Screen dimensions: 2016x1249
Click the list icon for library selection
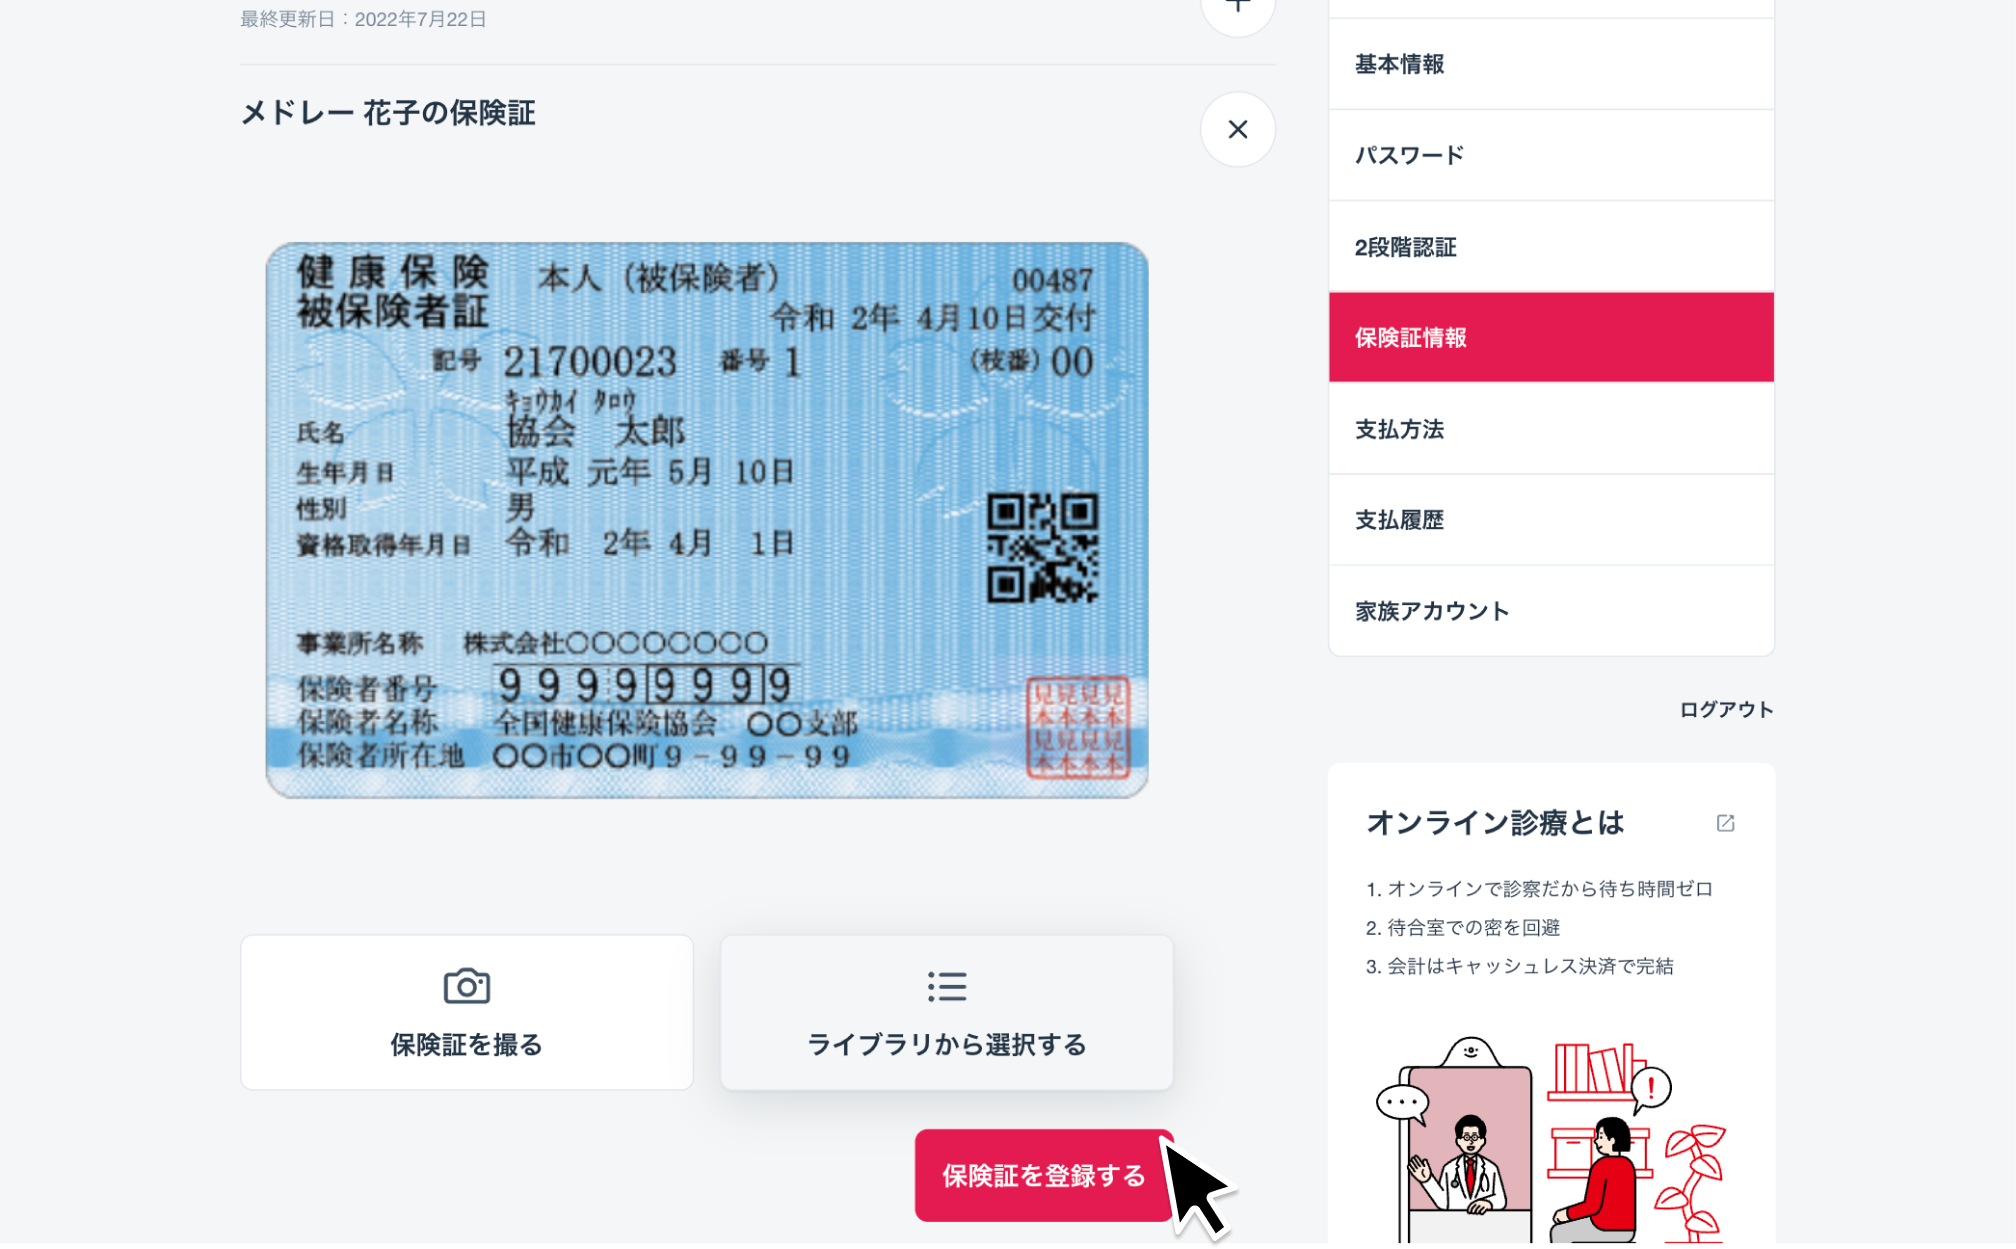point(946,986)
